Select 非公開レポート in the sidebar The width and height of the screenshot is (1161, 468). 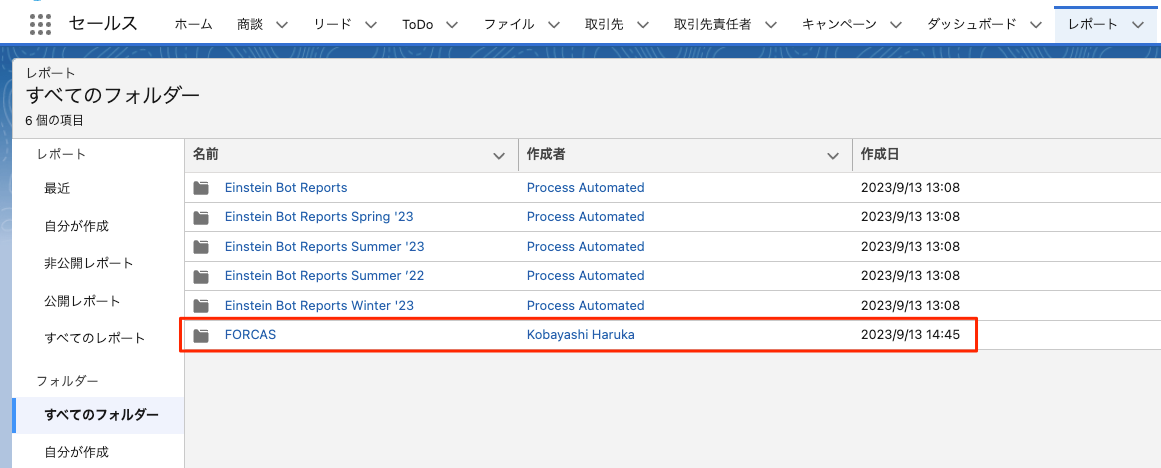(x=88, y=263)
